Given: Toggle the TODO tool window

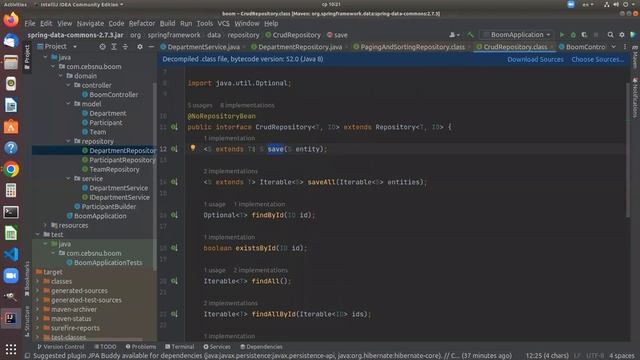Looking at the screenshot, I should [x=105, y=347].
